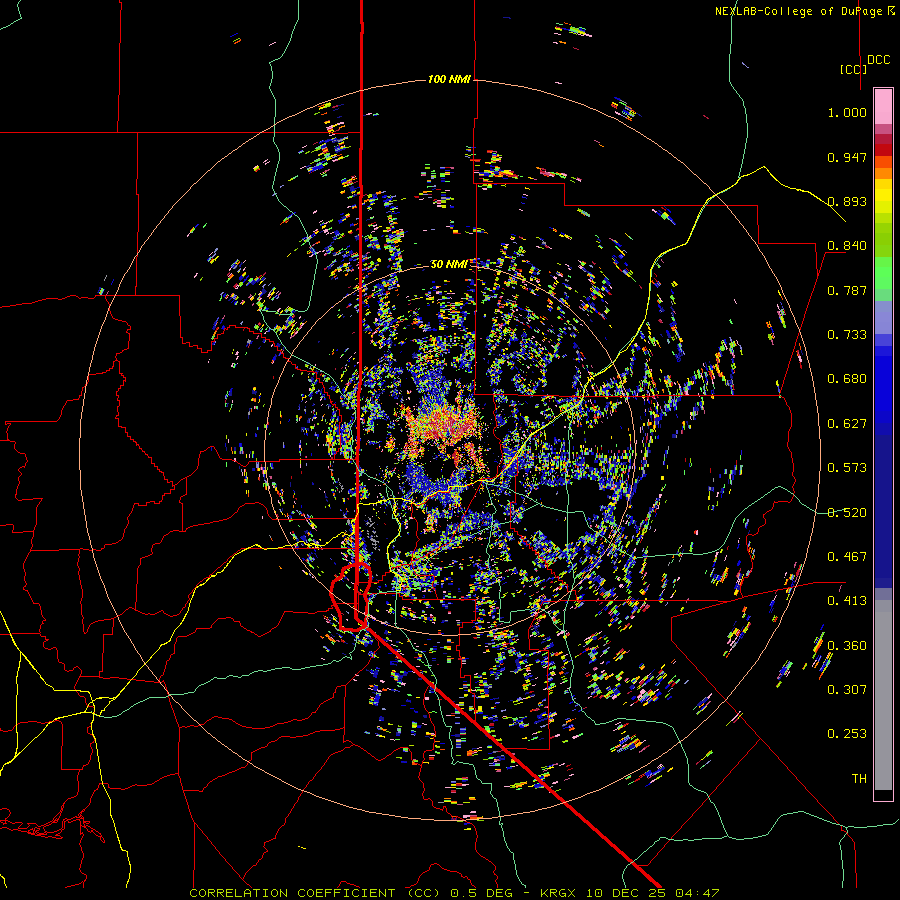Click the 50 NMI range ring label

[x=449, y=264]
